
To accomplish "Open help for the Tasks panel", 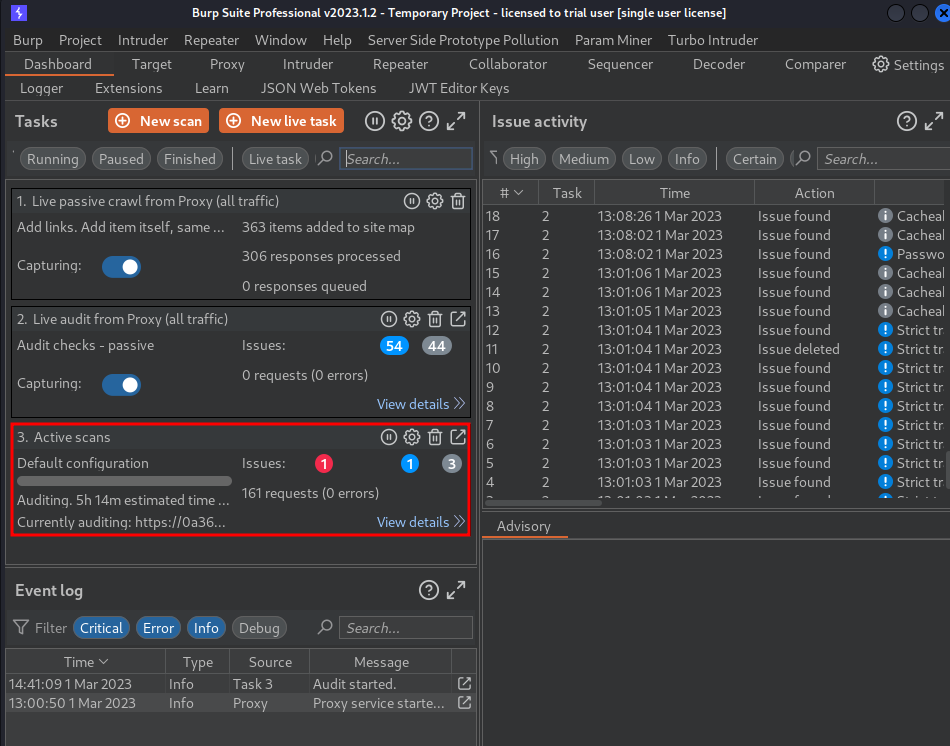I will pos(429,121).
